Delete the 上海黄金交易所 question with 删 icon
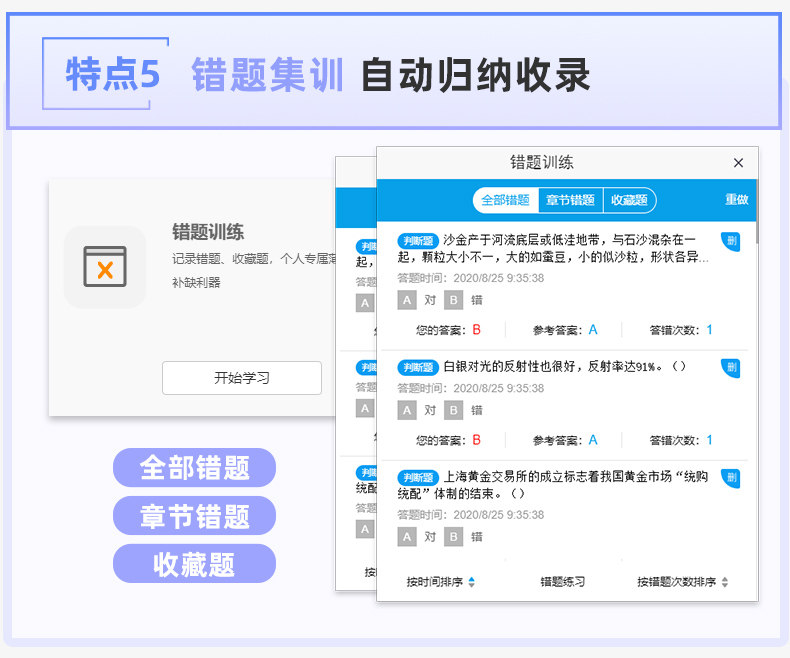The image size is (790, 658). tap(731, 478)
